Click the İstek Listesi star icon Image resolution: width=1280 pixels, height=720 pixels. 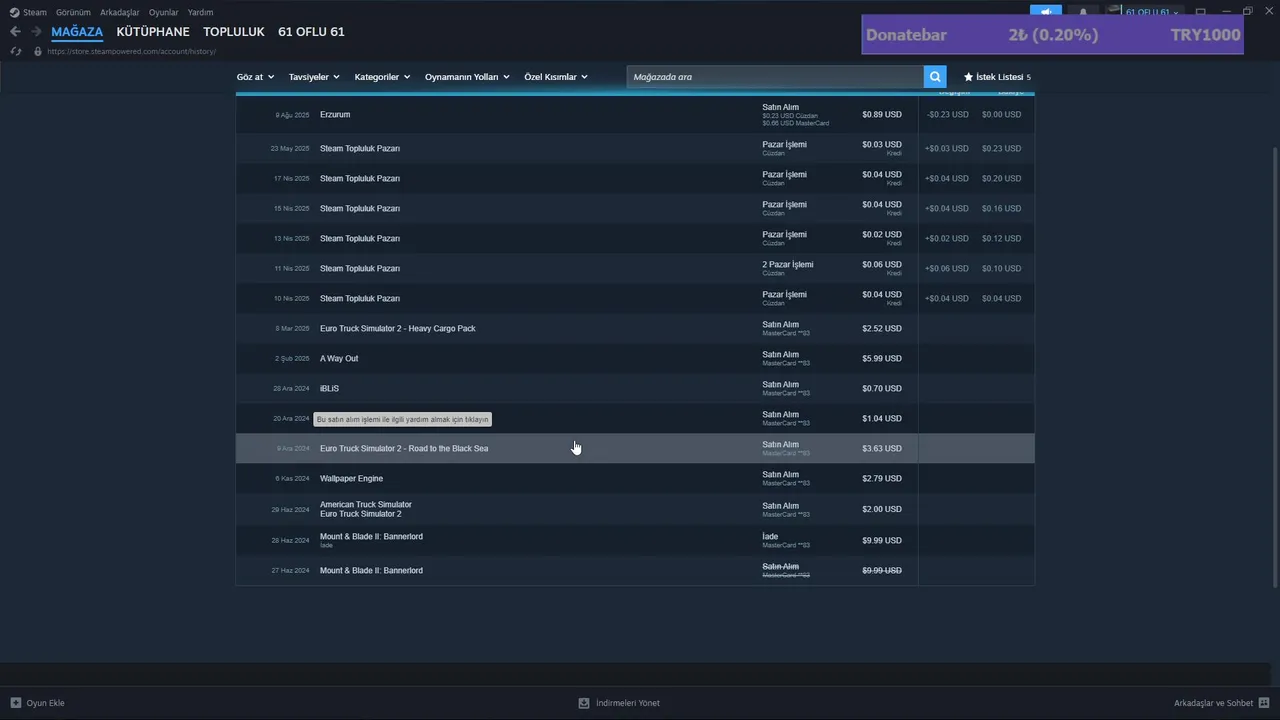[968, 77]
